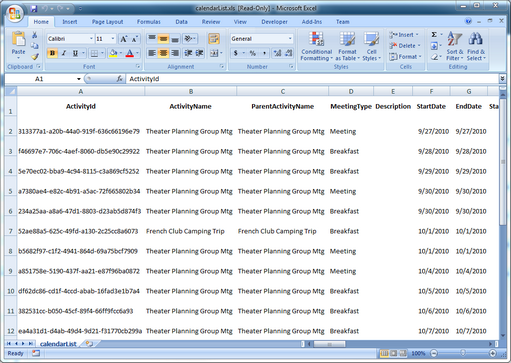This screenshot has width=511, height=363.
Task: Increase indent
Action: (199, 53)
